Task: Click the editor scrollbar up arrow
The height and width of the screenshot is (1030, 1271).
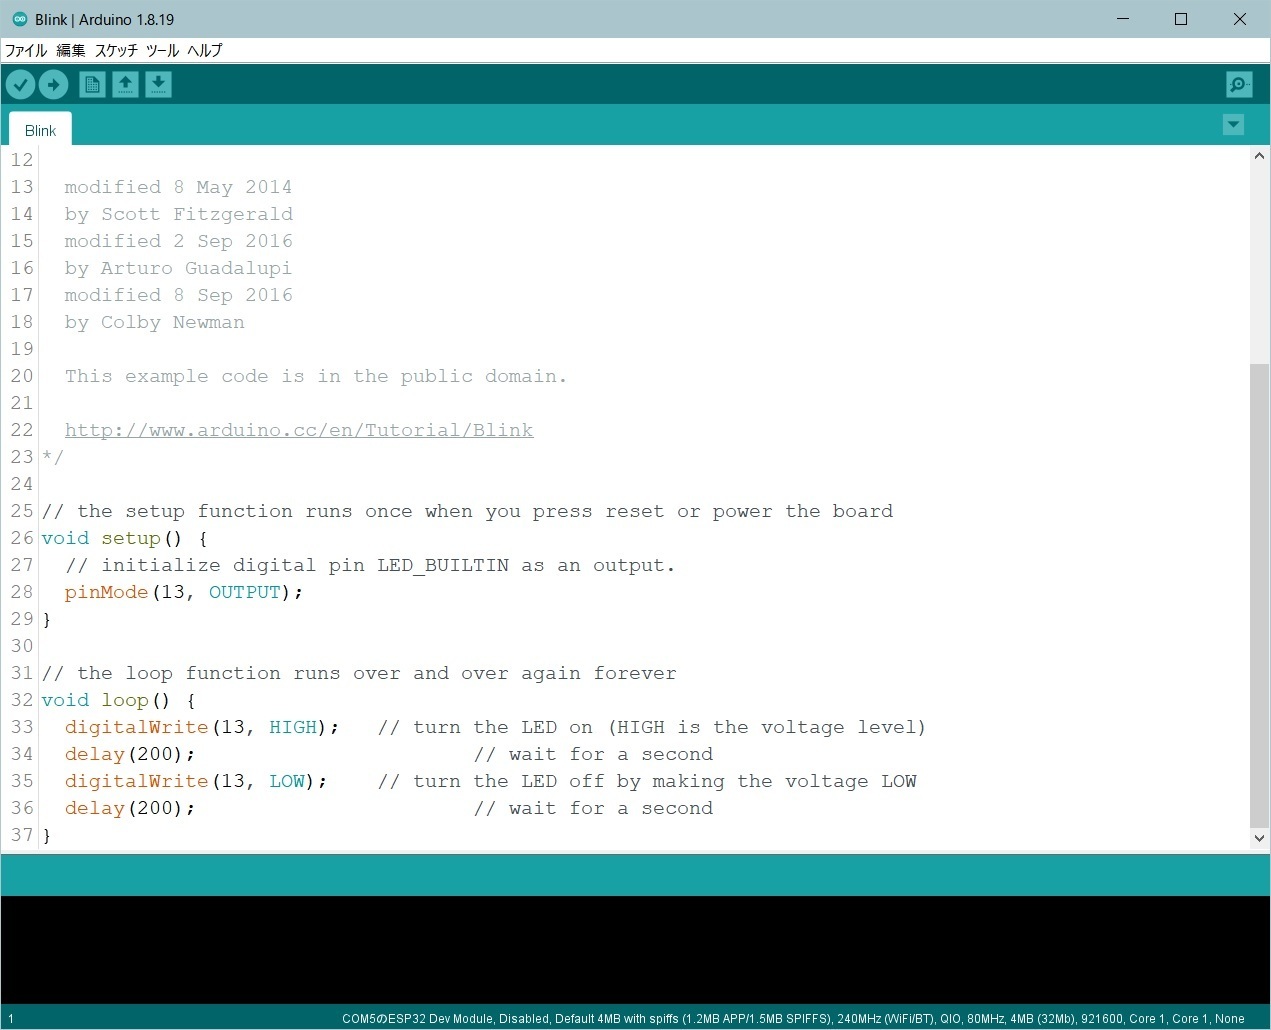Action: click(x=1259, y=156)
